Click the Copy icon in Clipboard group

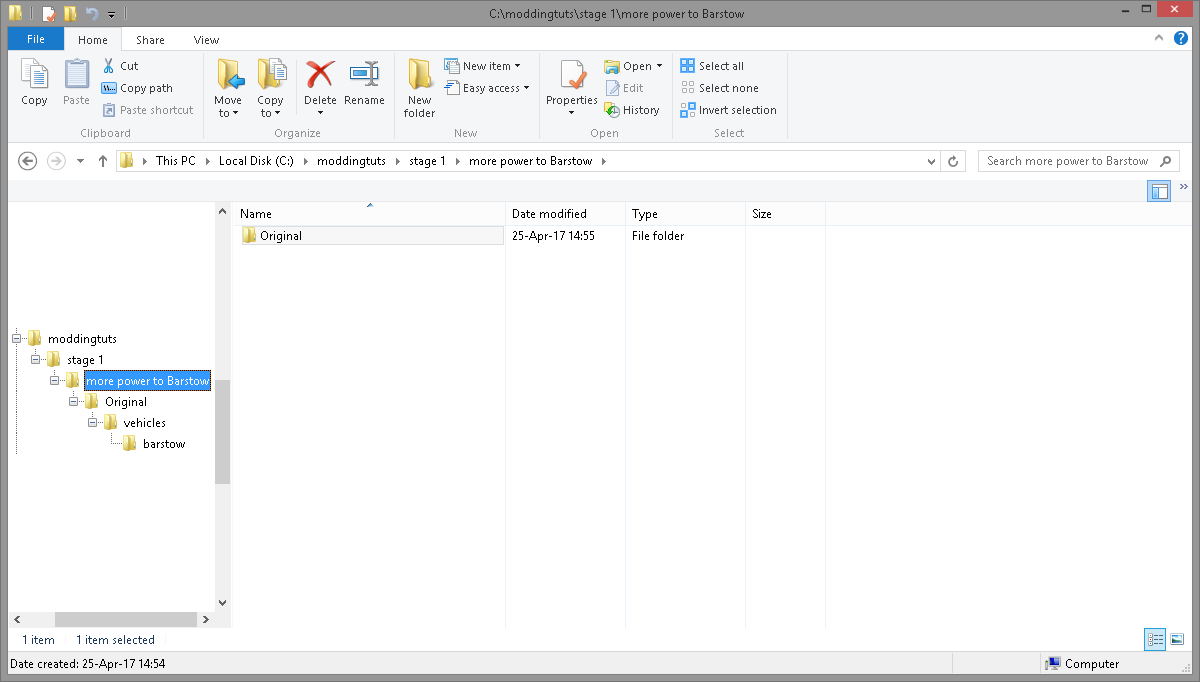click(x=34, y=83)
